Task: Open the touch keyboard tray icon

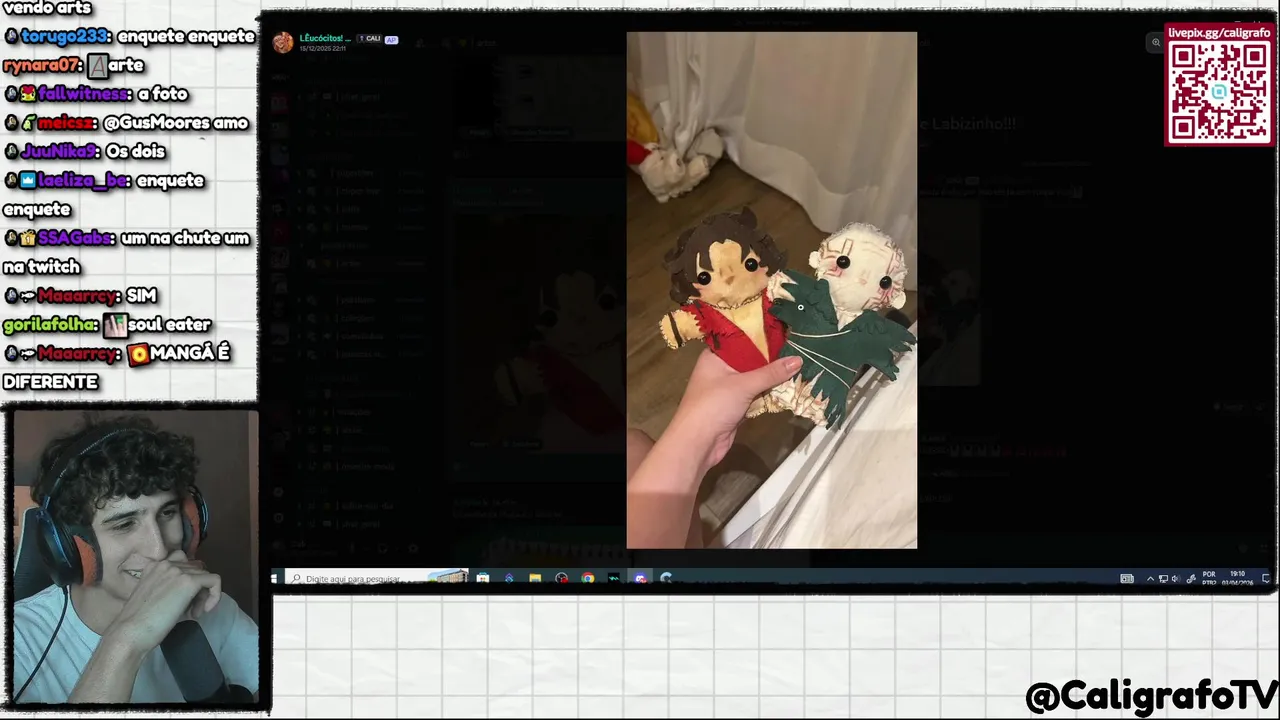Action: 1127,578
